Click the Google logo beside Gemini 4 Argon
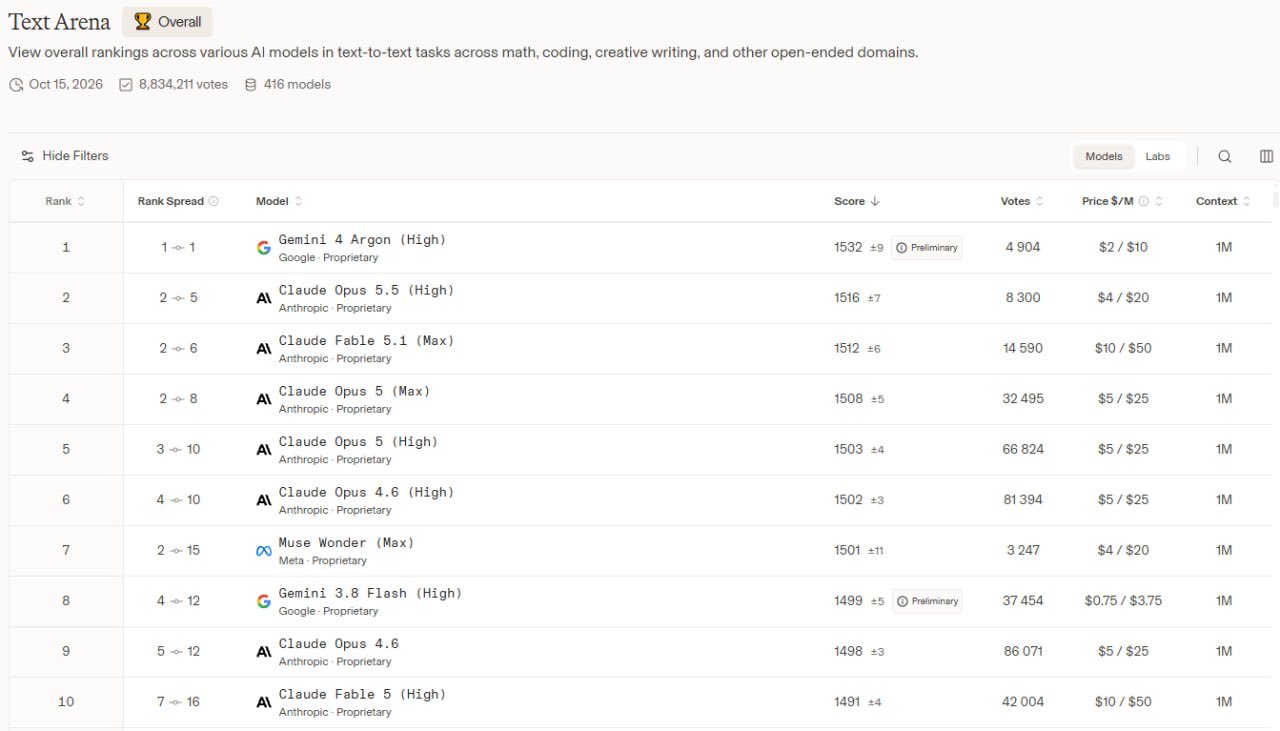 click(x=264, y=248)
